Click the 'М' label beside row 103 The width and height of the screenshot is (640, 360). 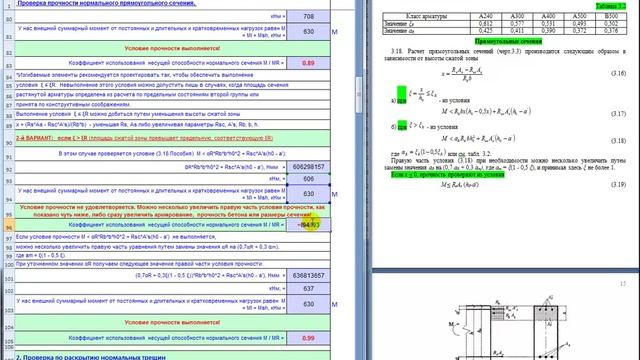335,304
